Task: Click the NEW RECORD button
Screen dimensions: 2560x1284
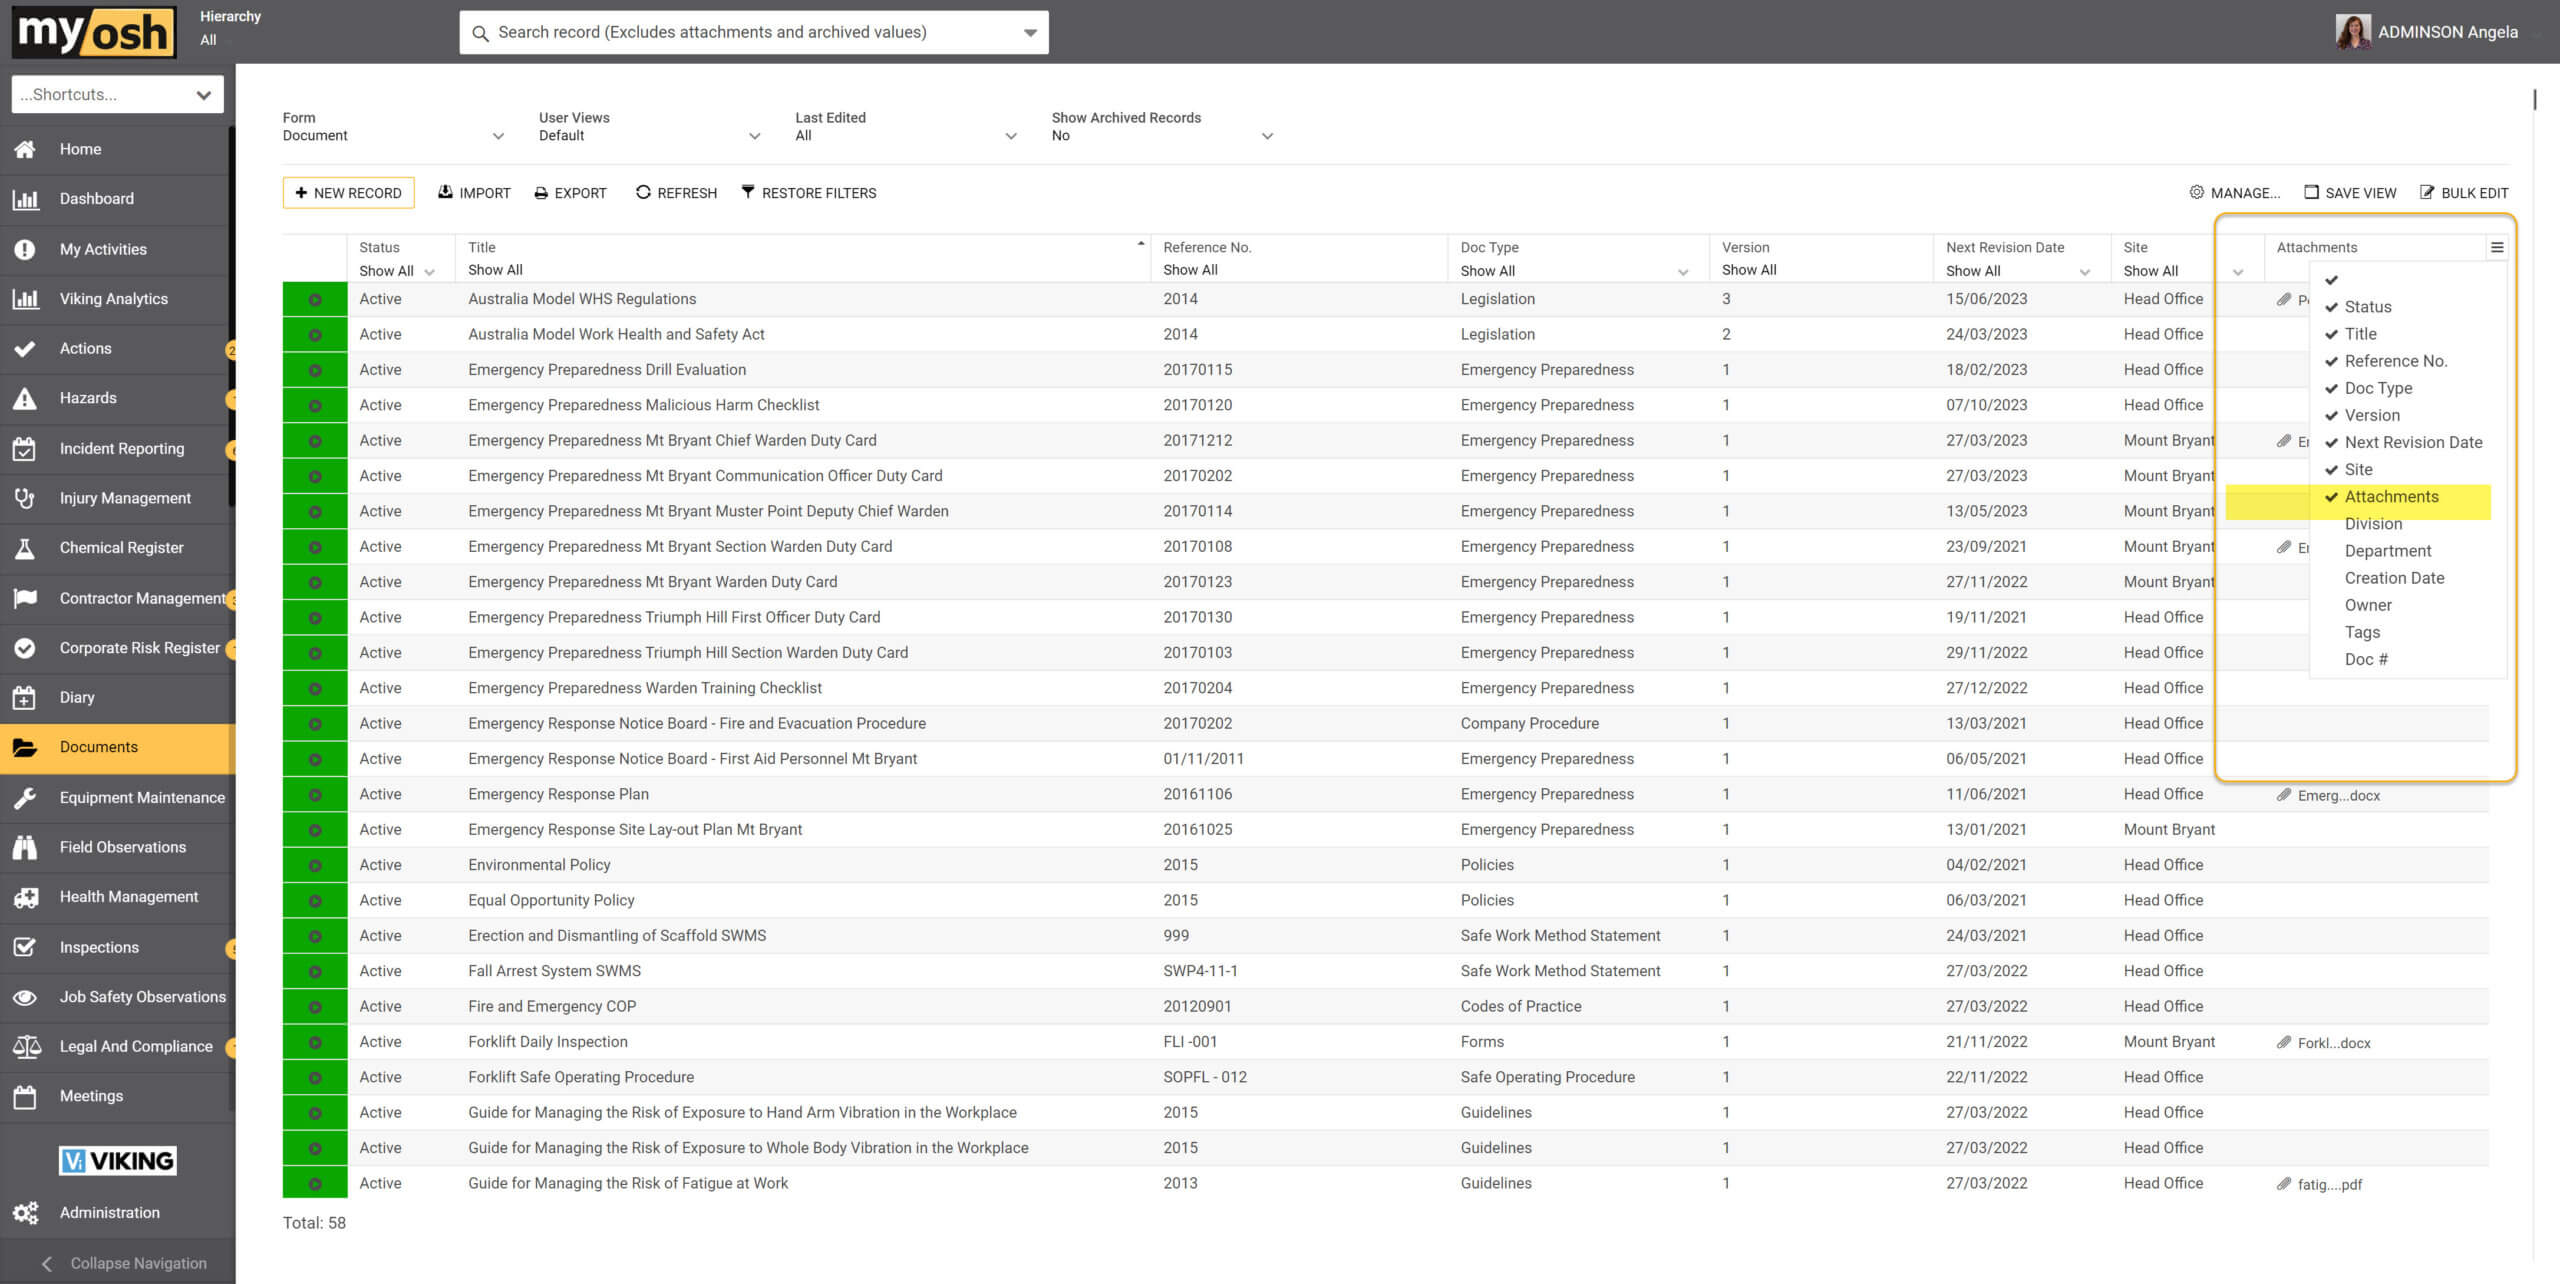Action: tap(348, 192)
